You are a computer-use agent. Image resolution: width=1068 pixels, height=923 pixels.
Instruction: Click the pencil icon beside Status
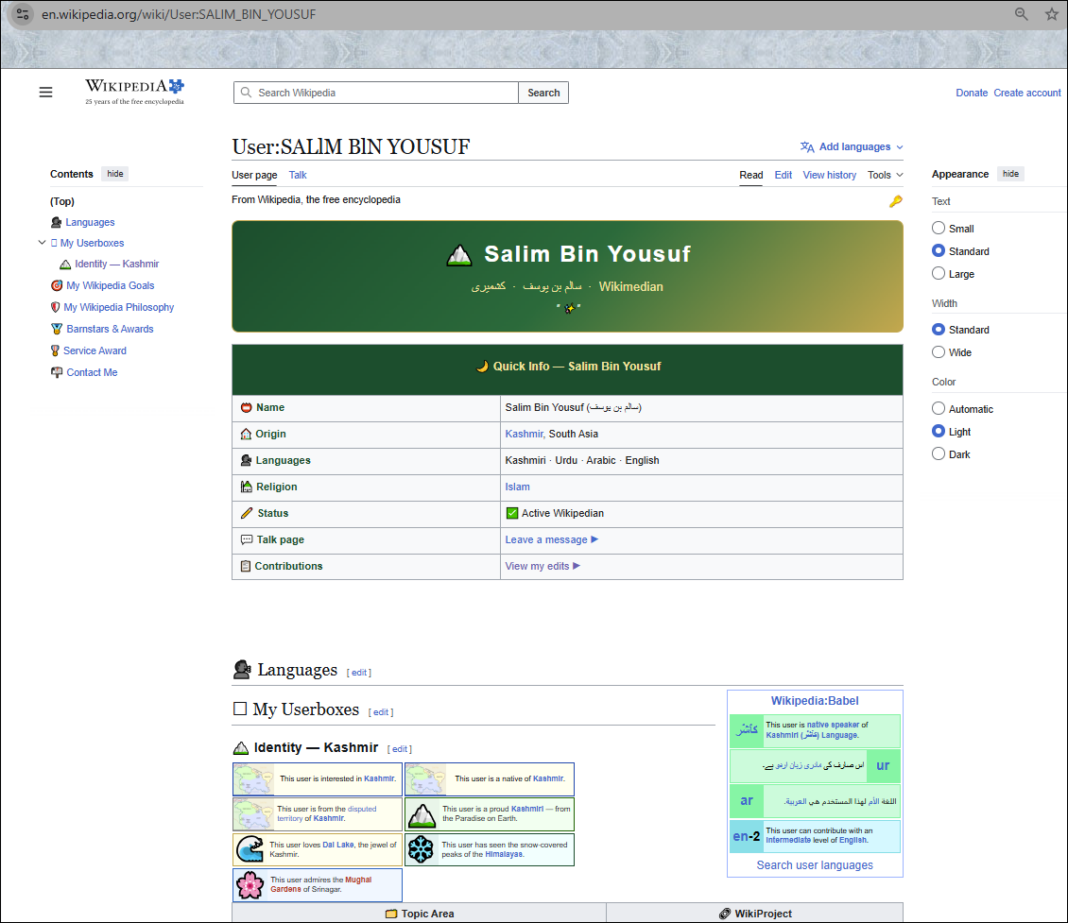click(247, 513)
